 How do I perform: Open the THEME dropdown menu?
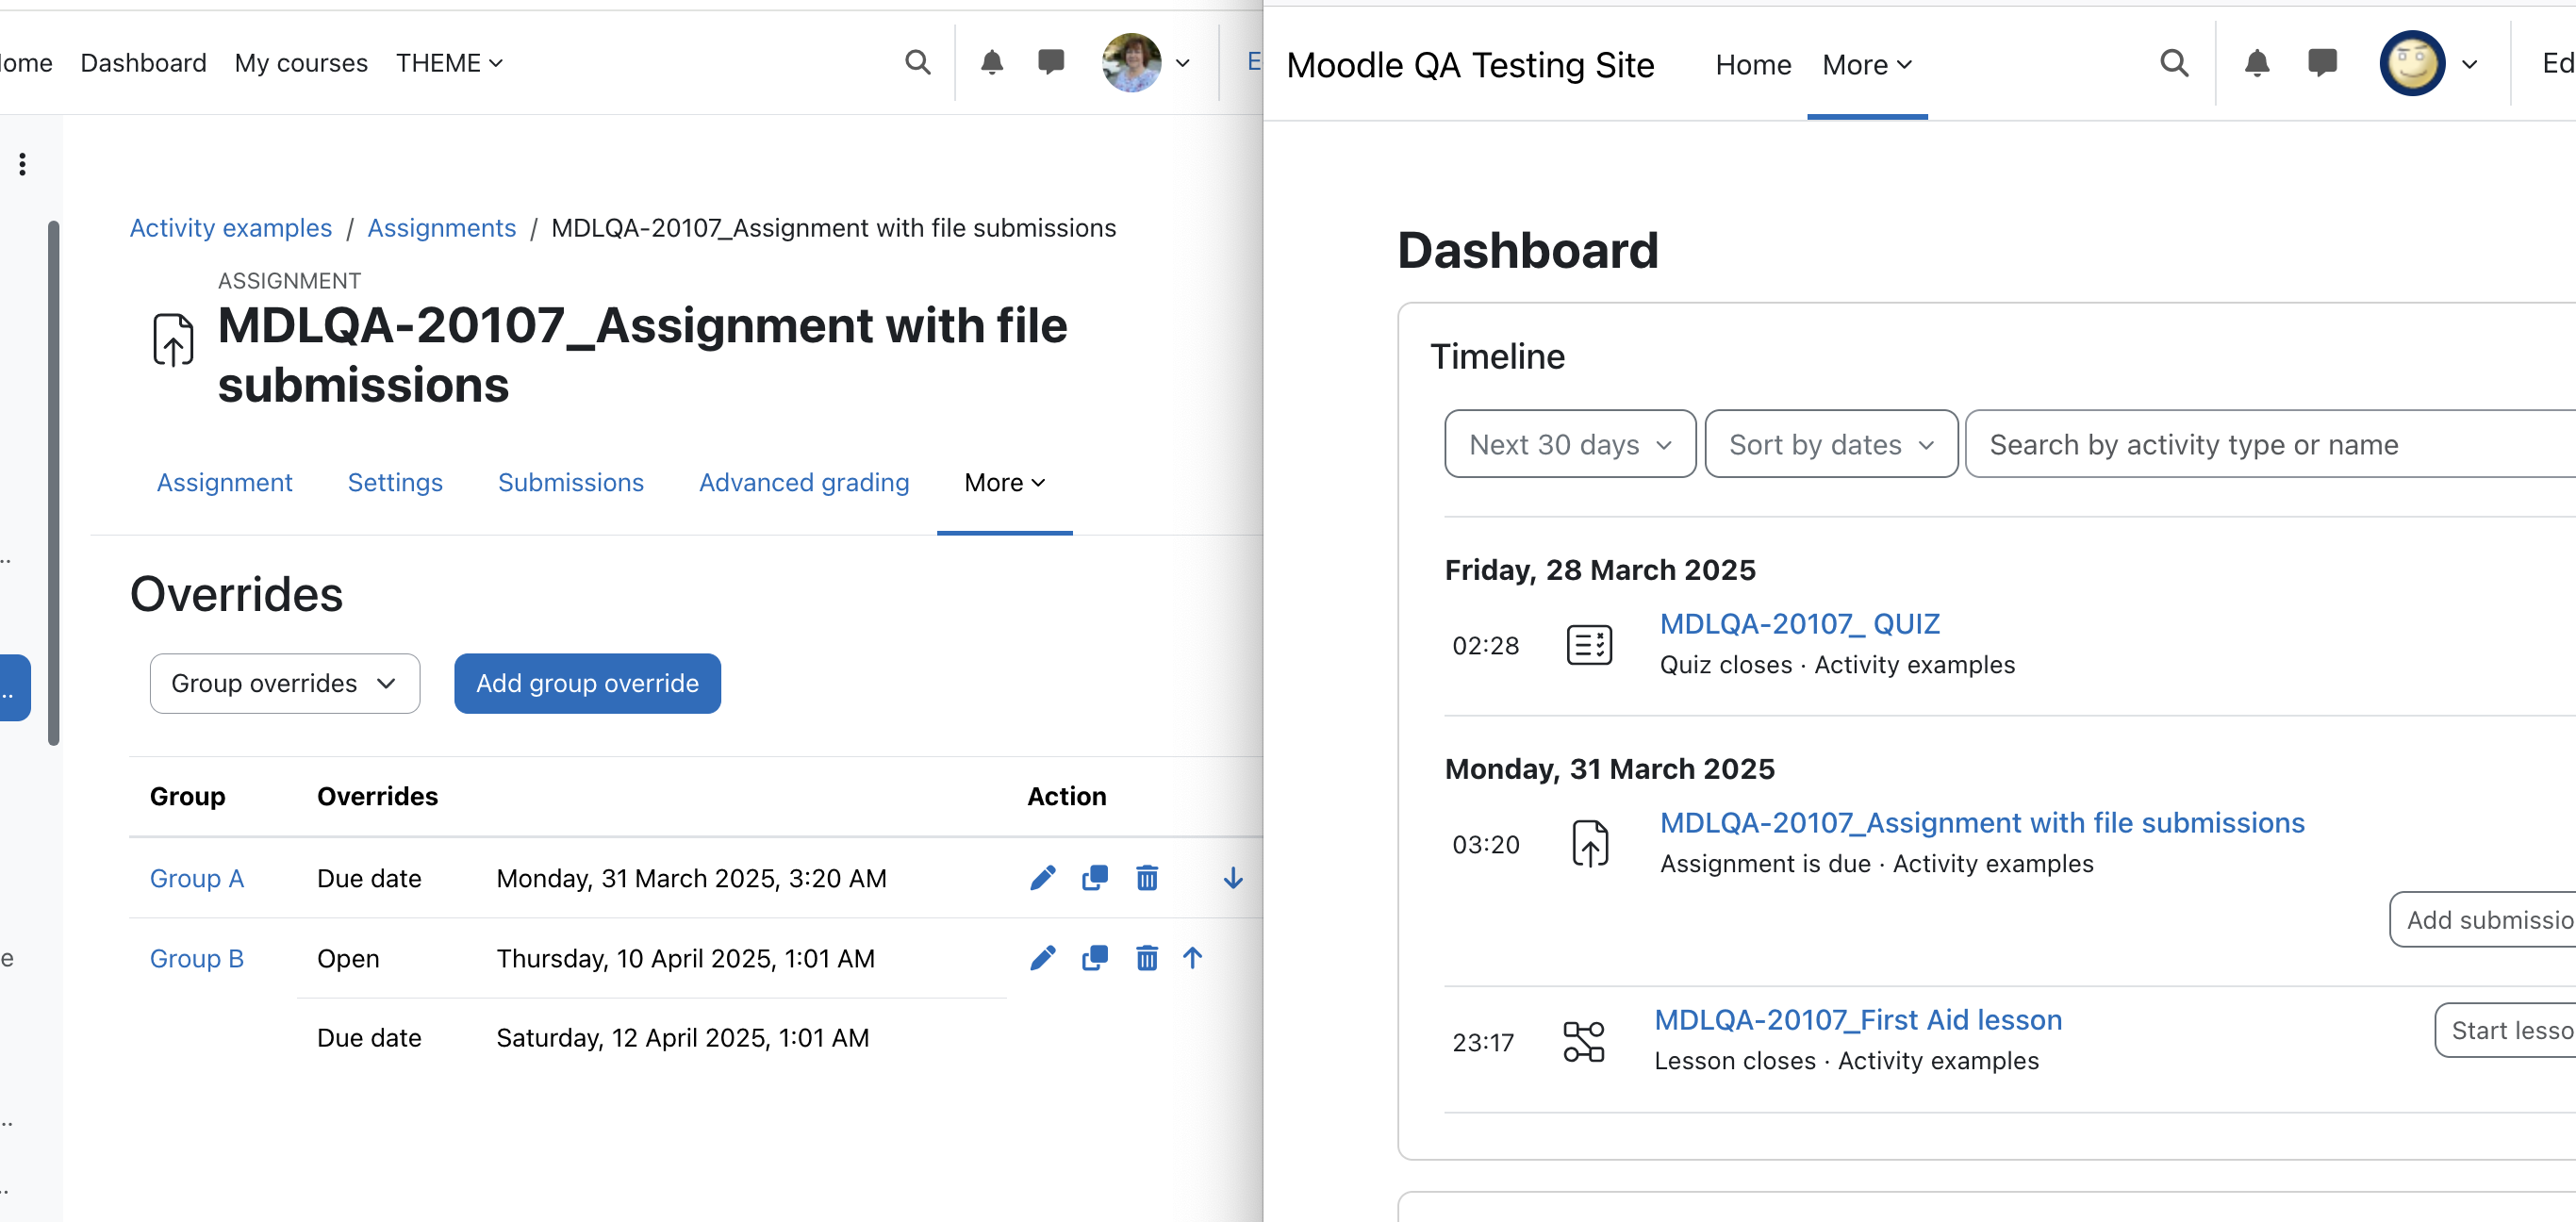click(x=449, y=62)
